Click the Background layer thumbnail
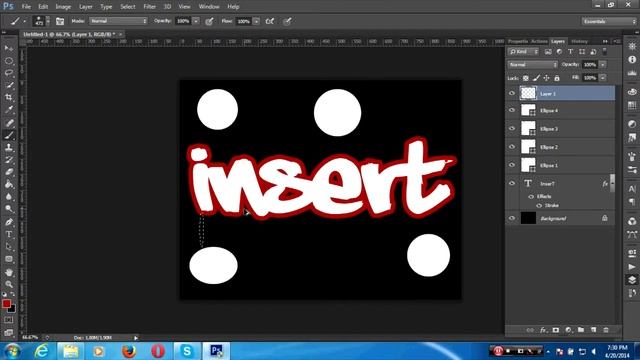The height and width of the screenshot is (360, 640). 528,218
